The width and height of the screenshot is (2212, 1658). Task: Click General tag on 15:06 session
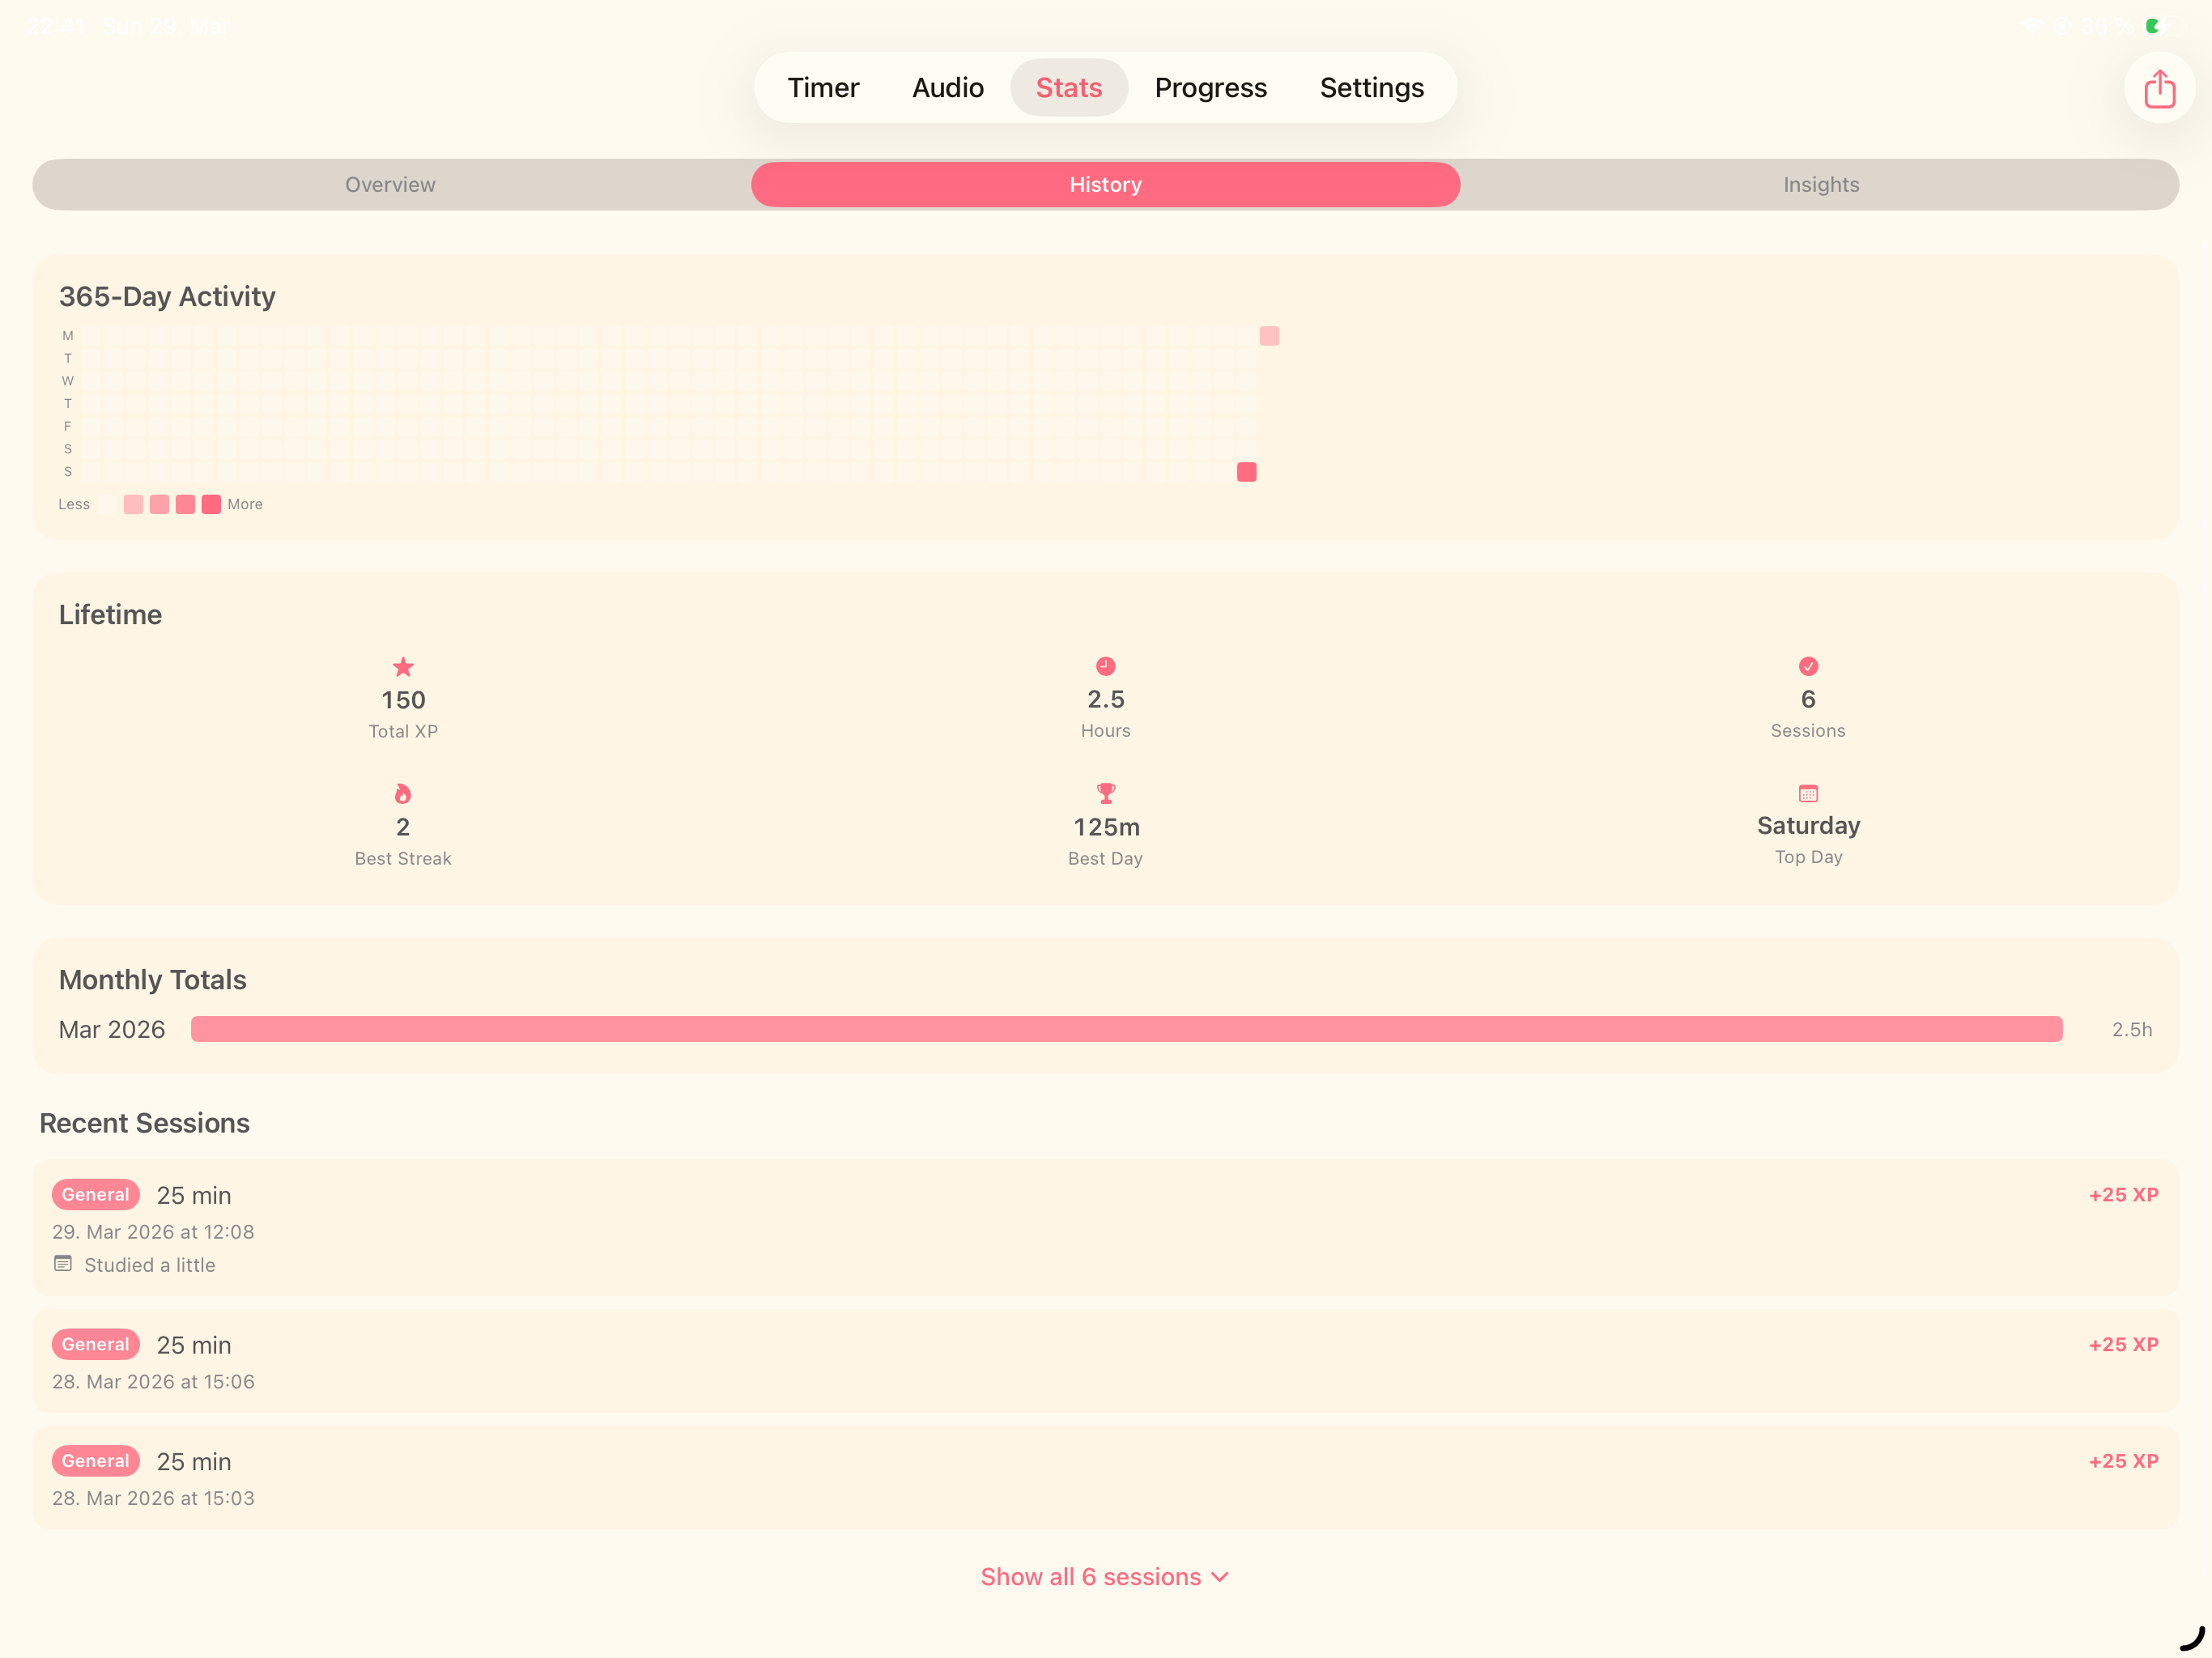pos(96,1345)
